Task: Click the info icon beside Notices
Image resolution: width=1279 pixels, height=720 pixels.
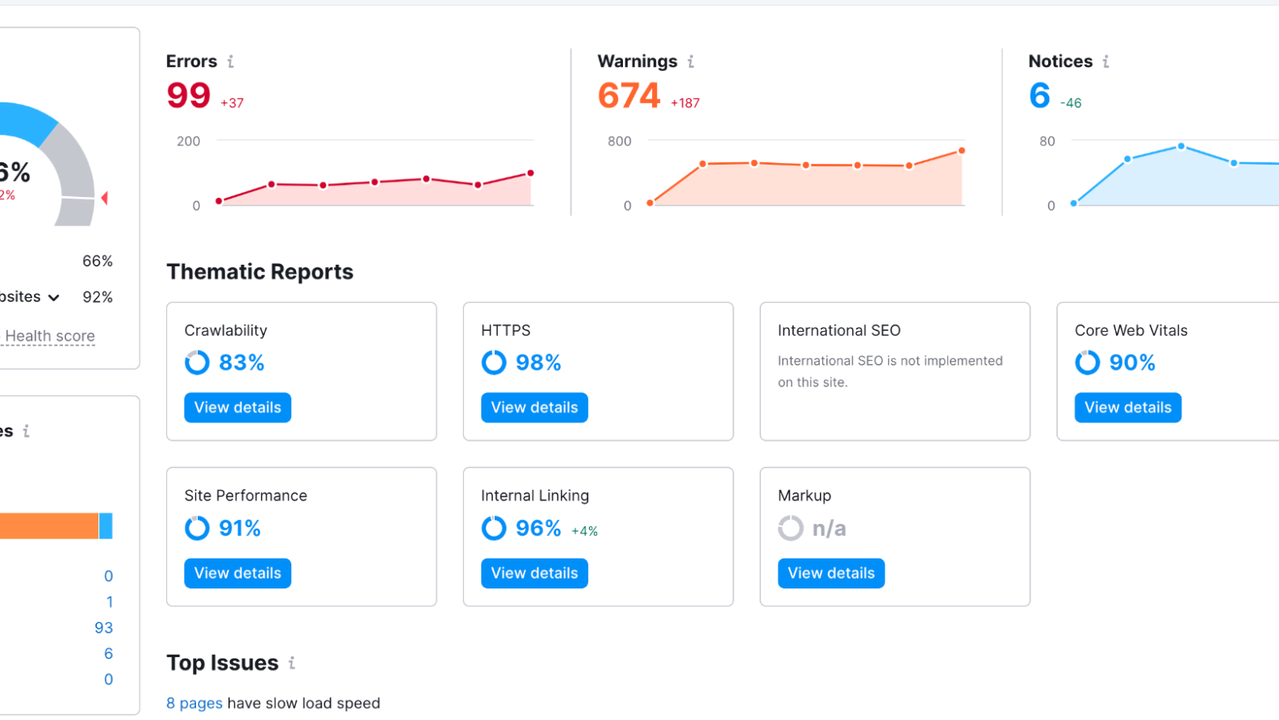Action: click(x=1106, y=62)
